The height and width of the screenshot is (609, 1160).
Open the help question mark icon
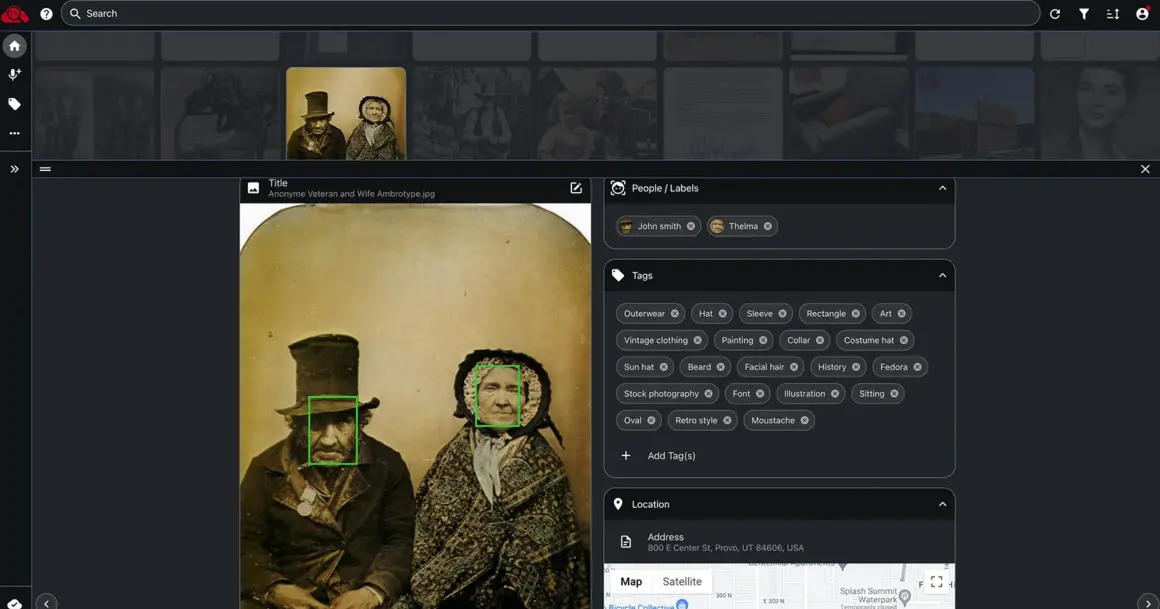click(x=46, y=14)
